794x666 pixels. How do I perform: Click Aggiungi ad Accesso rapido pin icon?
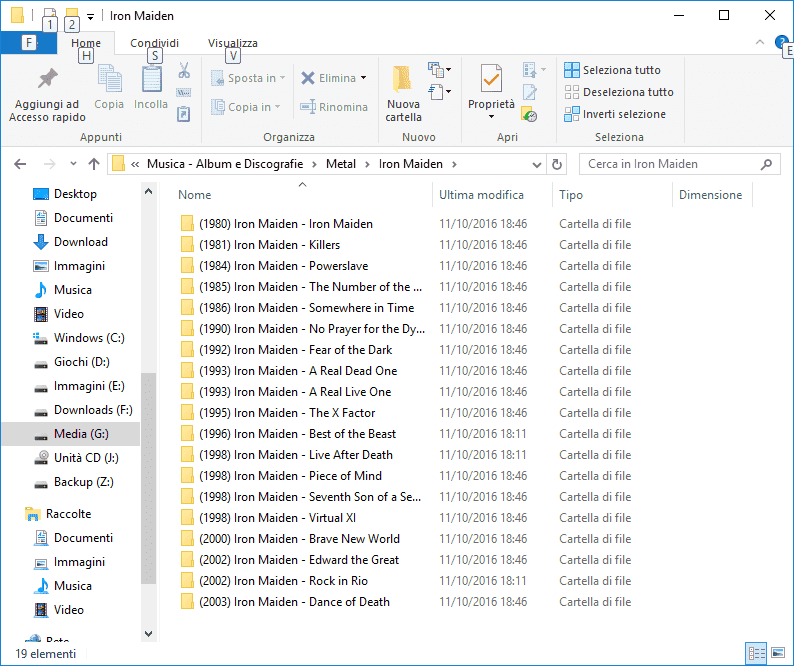tap(48, 78)
